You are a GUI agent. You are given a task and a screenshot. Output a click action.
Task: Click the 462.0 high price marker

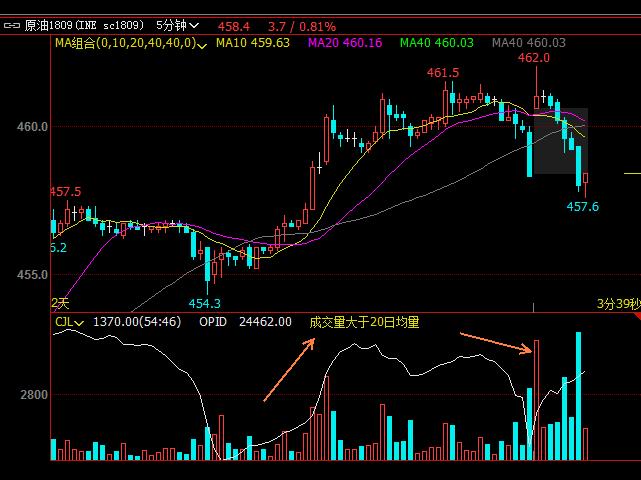(x=533, y=58)
